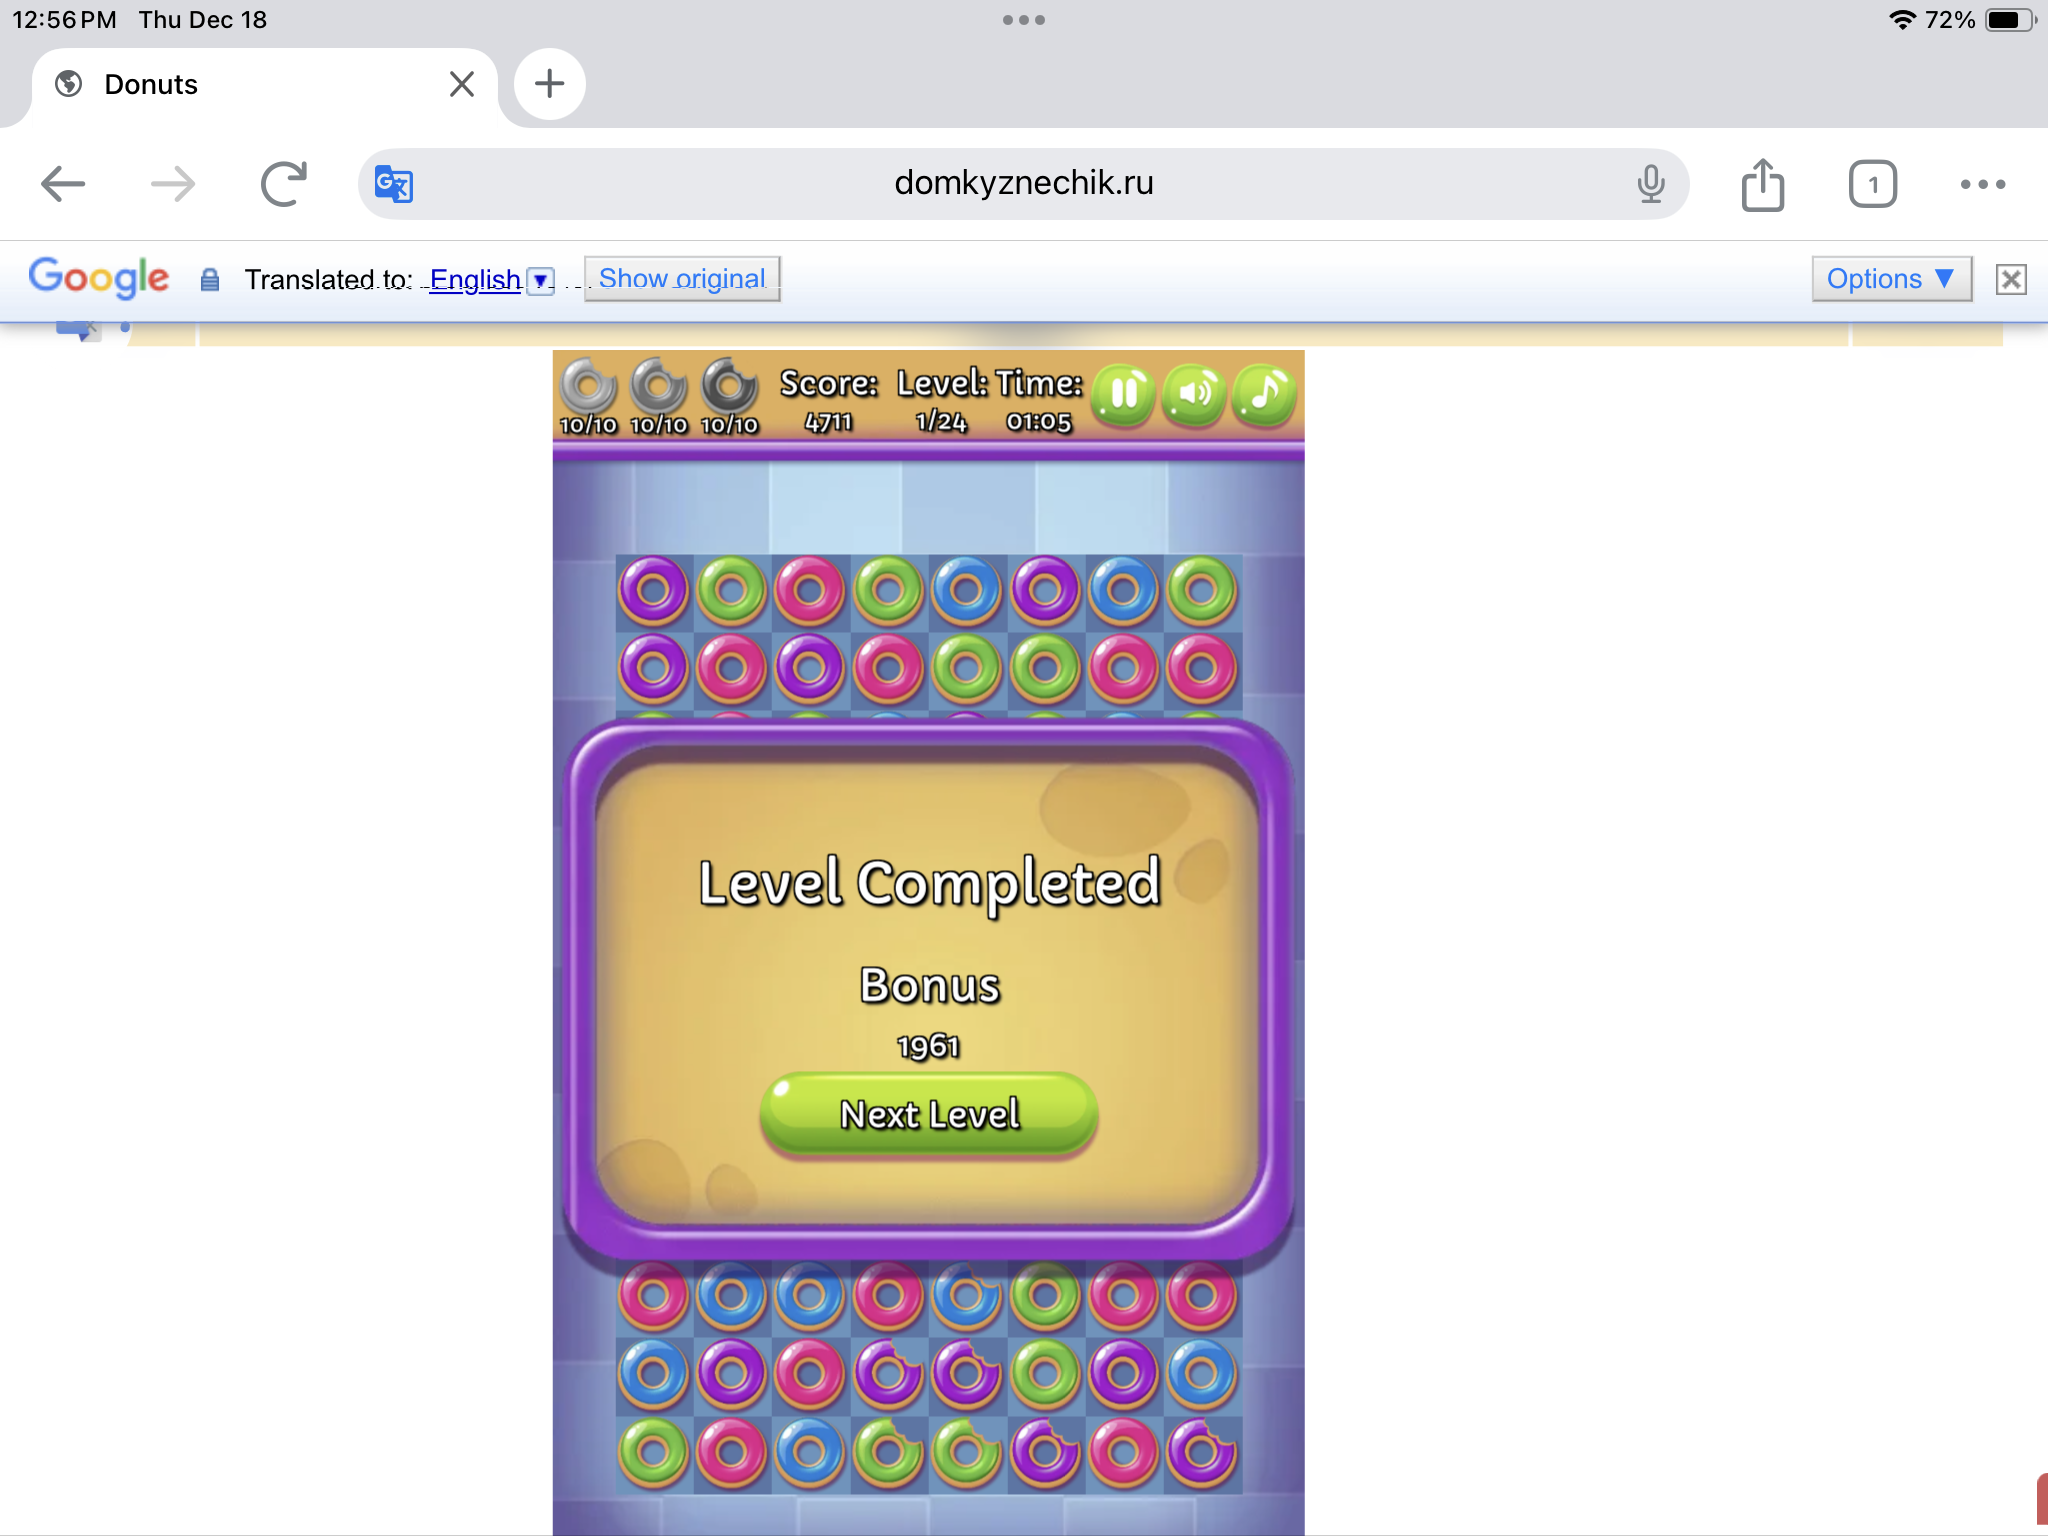
Task: Open the share sheet icon
Action: pyautogui.click(x=1762, y=184)
